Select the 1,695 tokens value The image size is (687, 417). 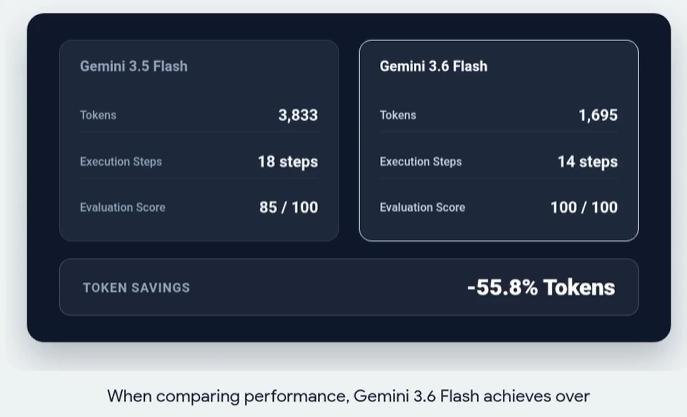point(598,115)
